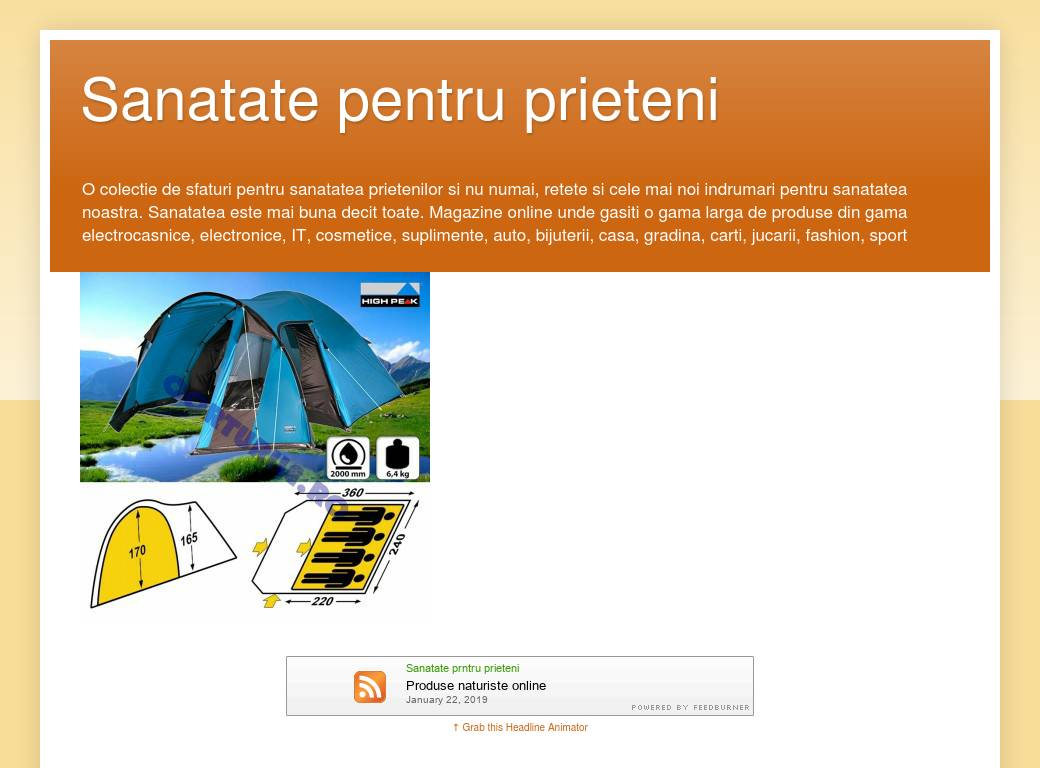The width and height of the screenshot is (1040, 768).
Task: Click the 6,4 kg weight icon
Action: point(397,458)
